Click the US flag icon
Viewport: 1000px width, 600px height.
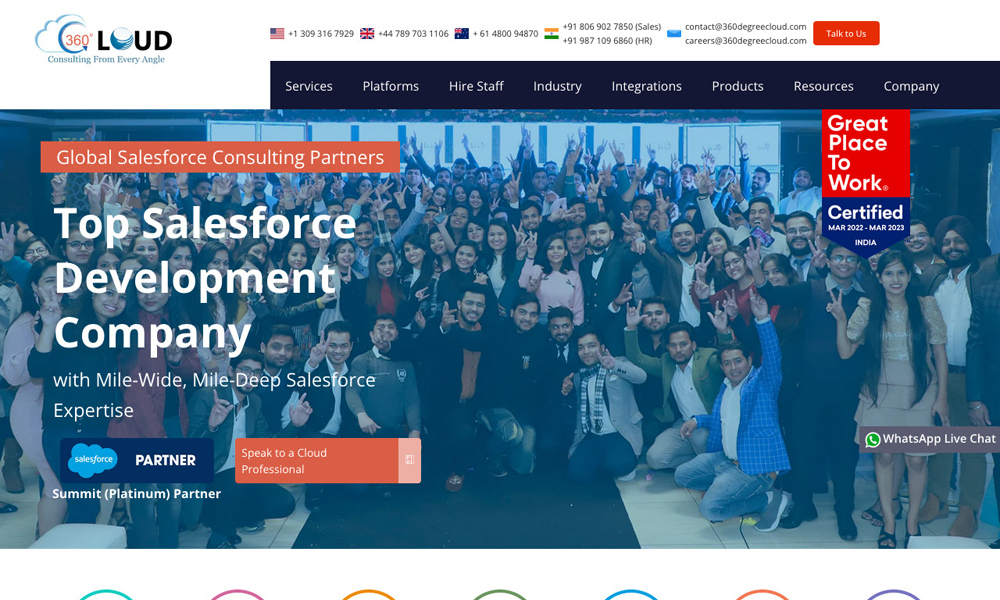point(277,33)
